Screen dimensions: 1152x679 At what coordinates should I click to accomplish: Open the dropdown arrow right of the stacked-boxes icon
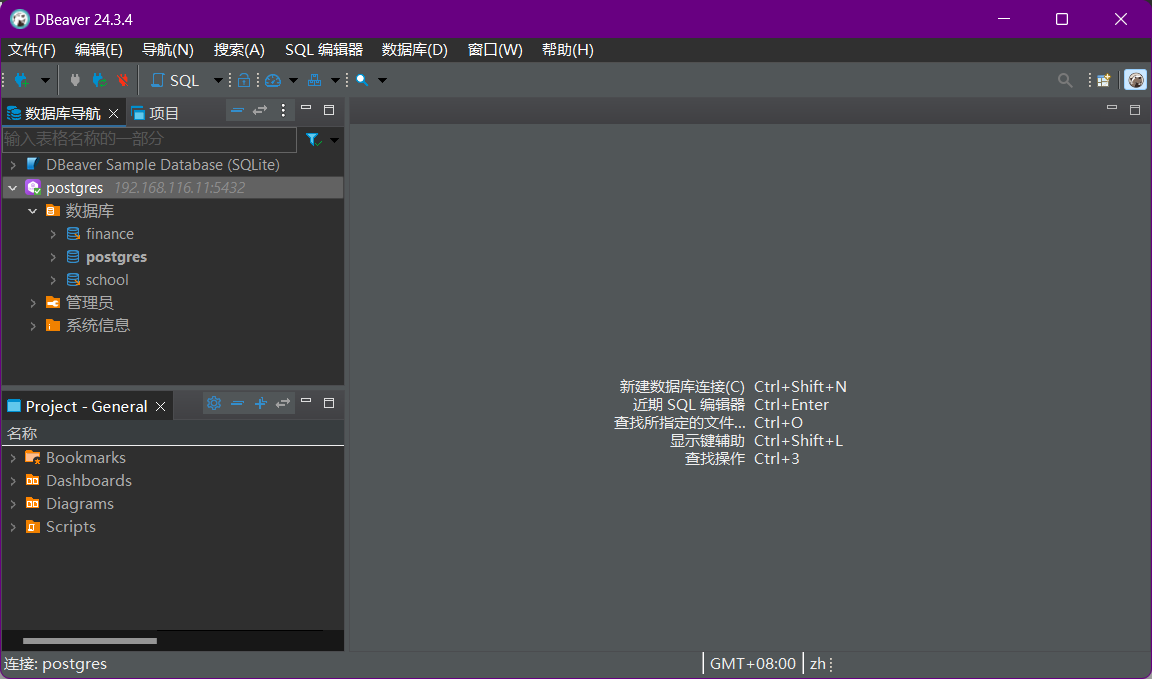(x=335, y=80)
